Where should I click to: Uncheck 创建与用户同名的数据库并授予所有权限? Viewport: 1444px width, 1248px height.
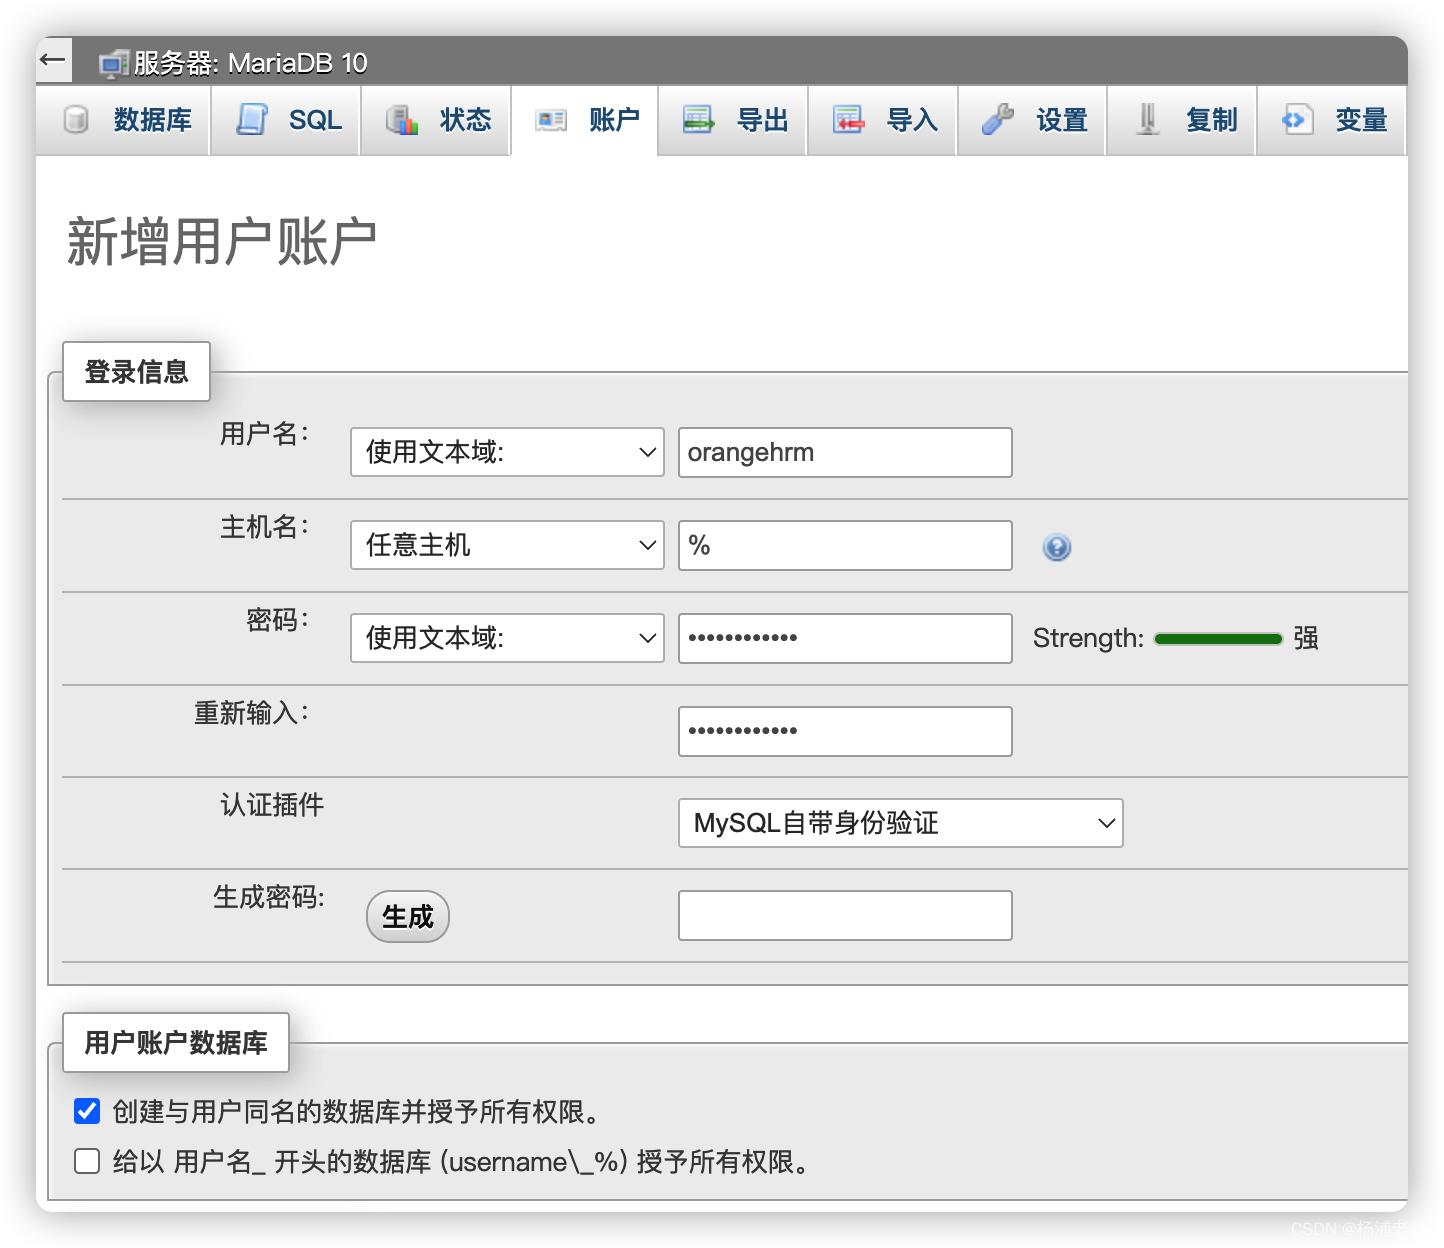pos(87,1111)
